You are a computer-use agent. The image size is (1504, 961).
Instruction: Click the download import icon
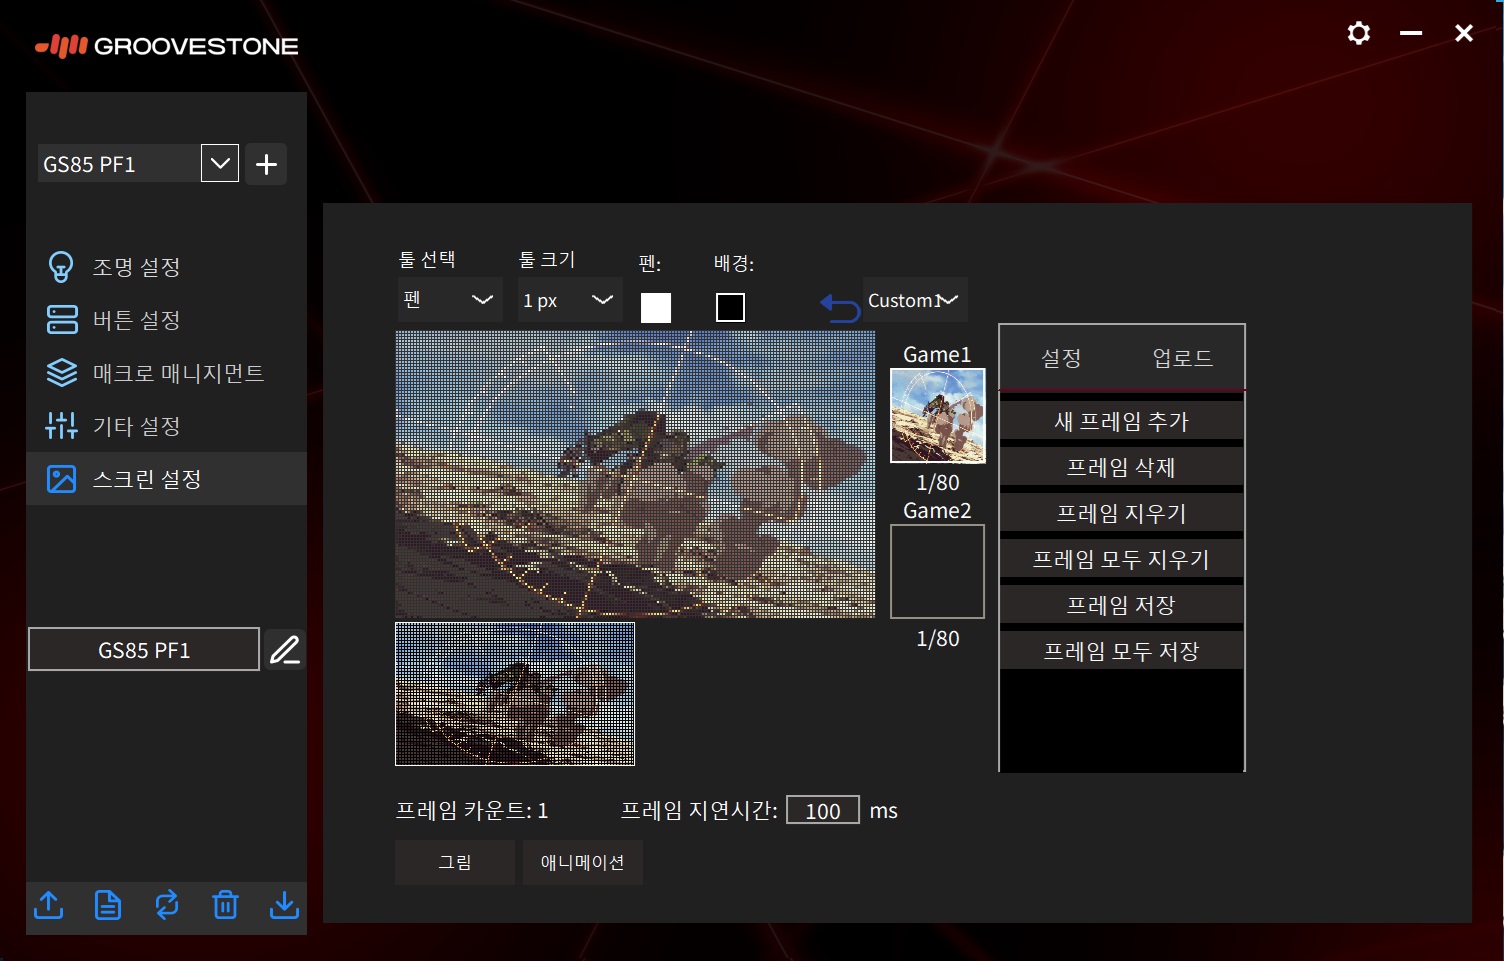pos(285,905)
